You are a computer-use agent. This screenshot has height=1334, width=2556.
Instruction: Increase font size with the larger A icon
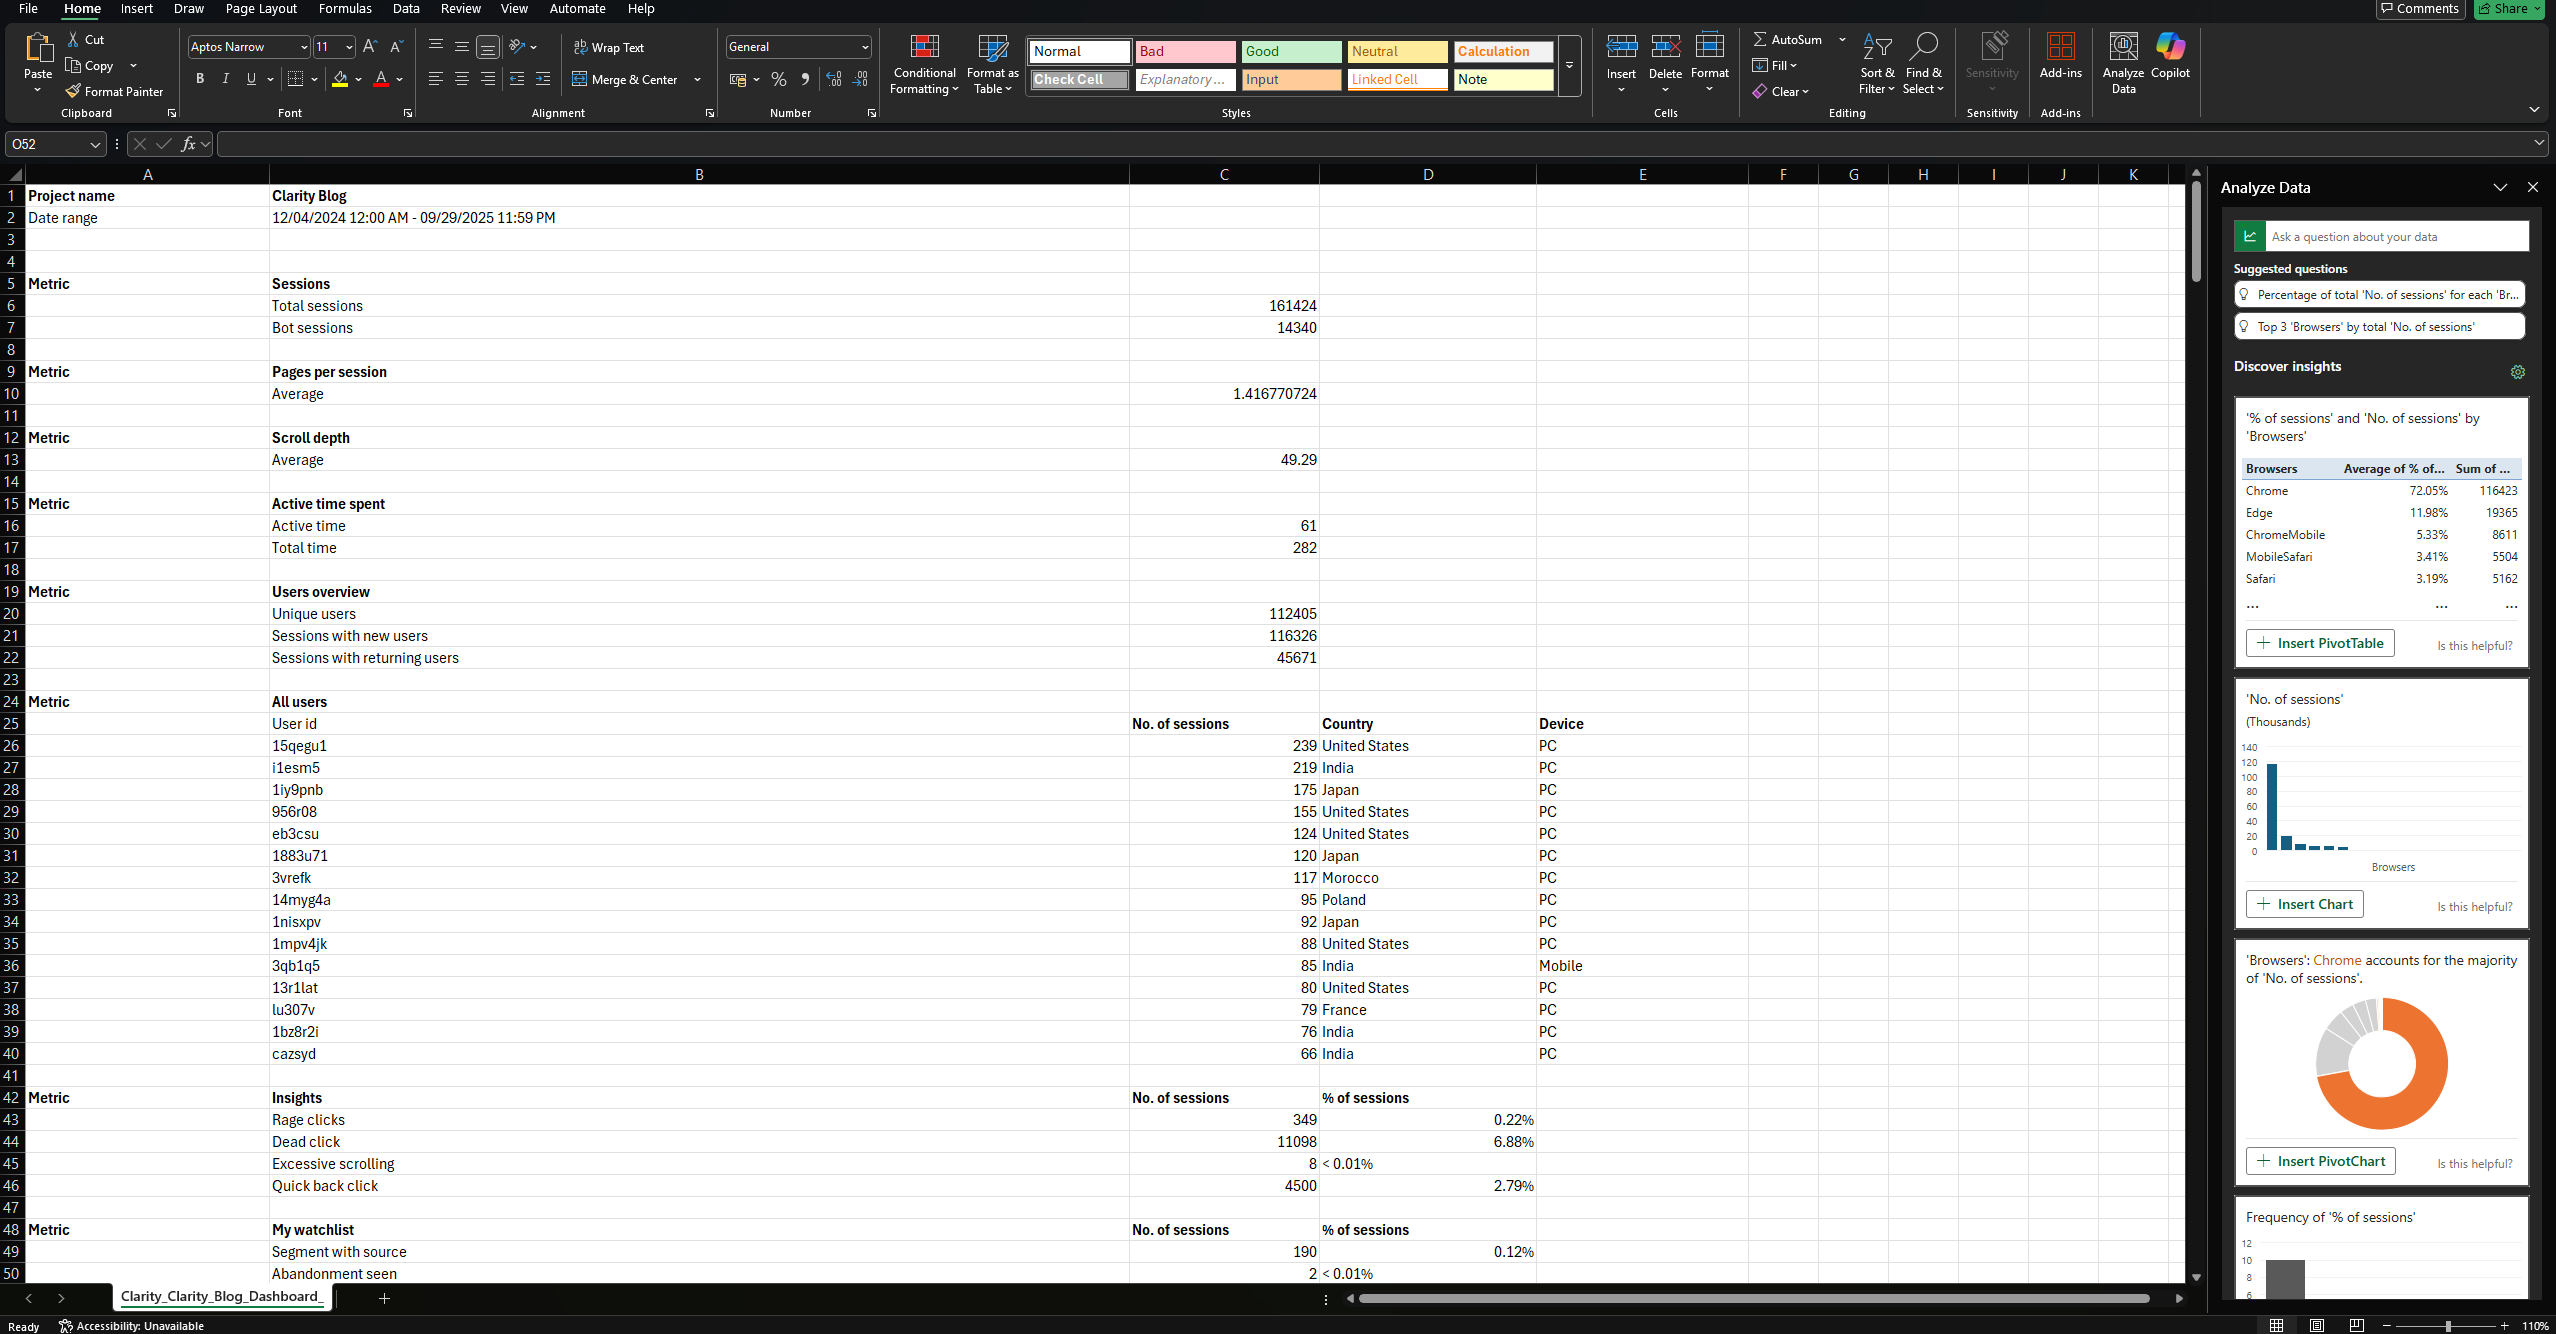370,47
